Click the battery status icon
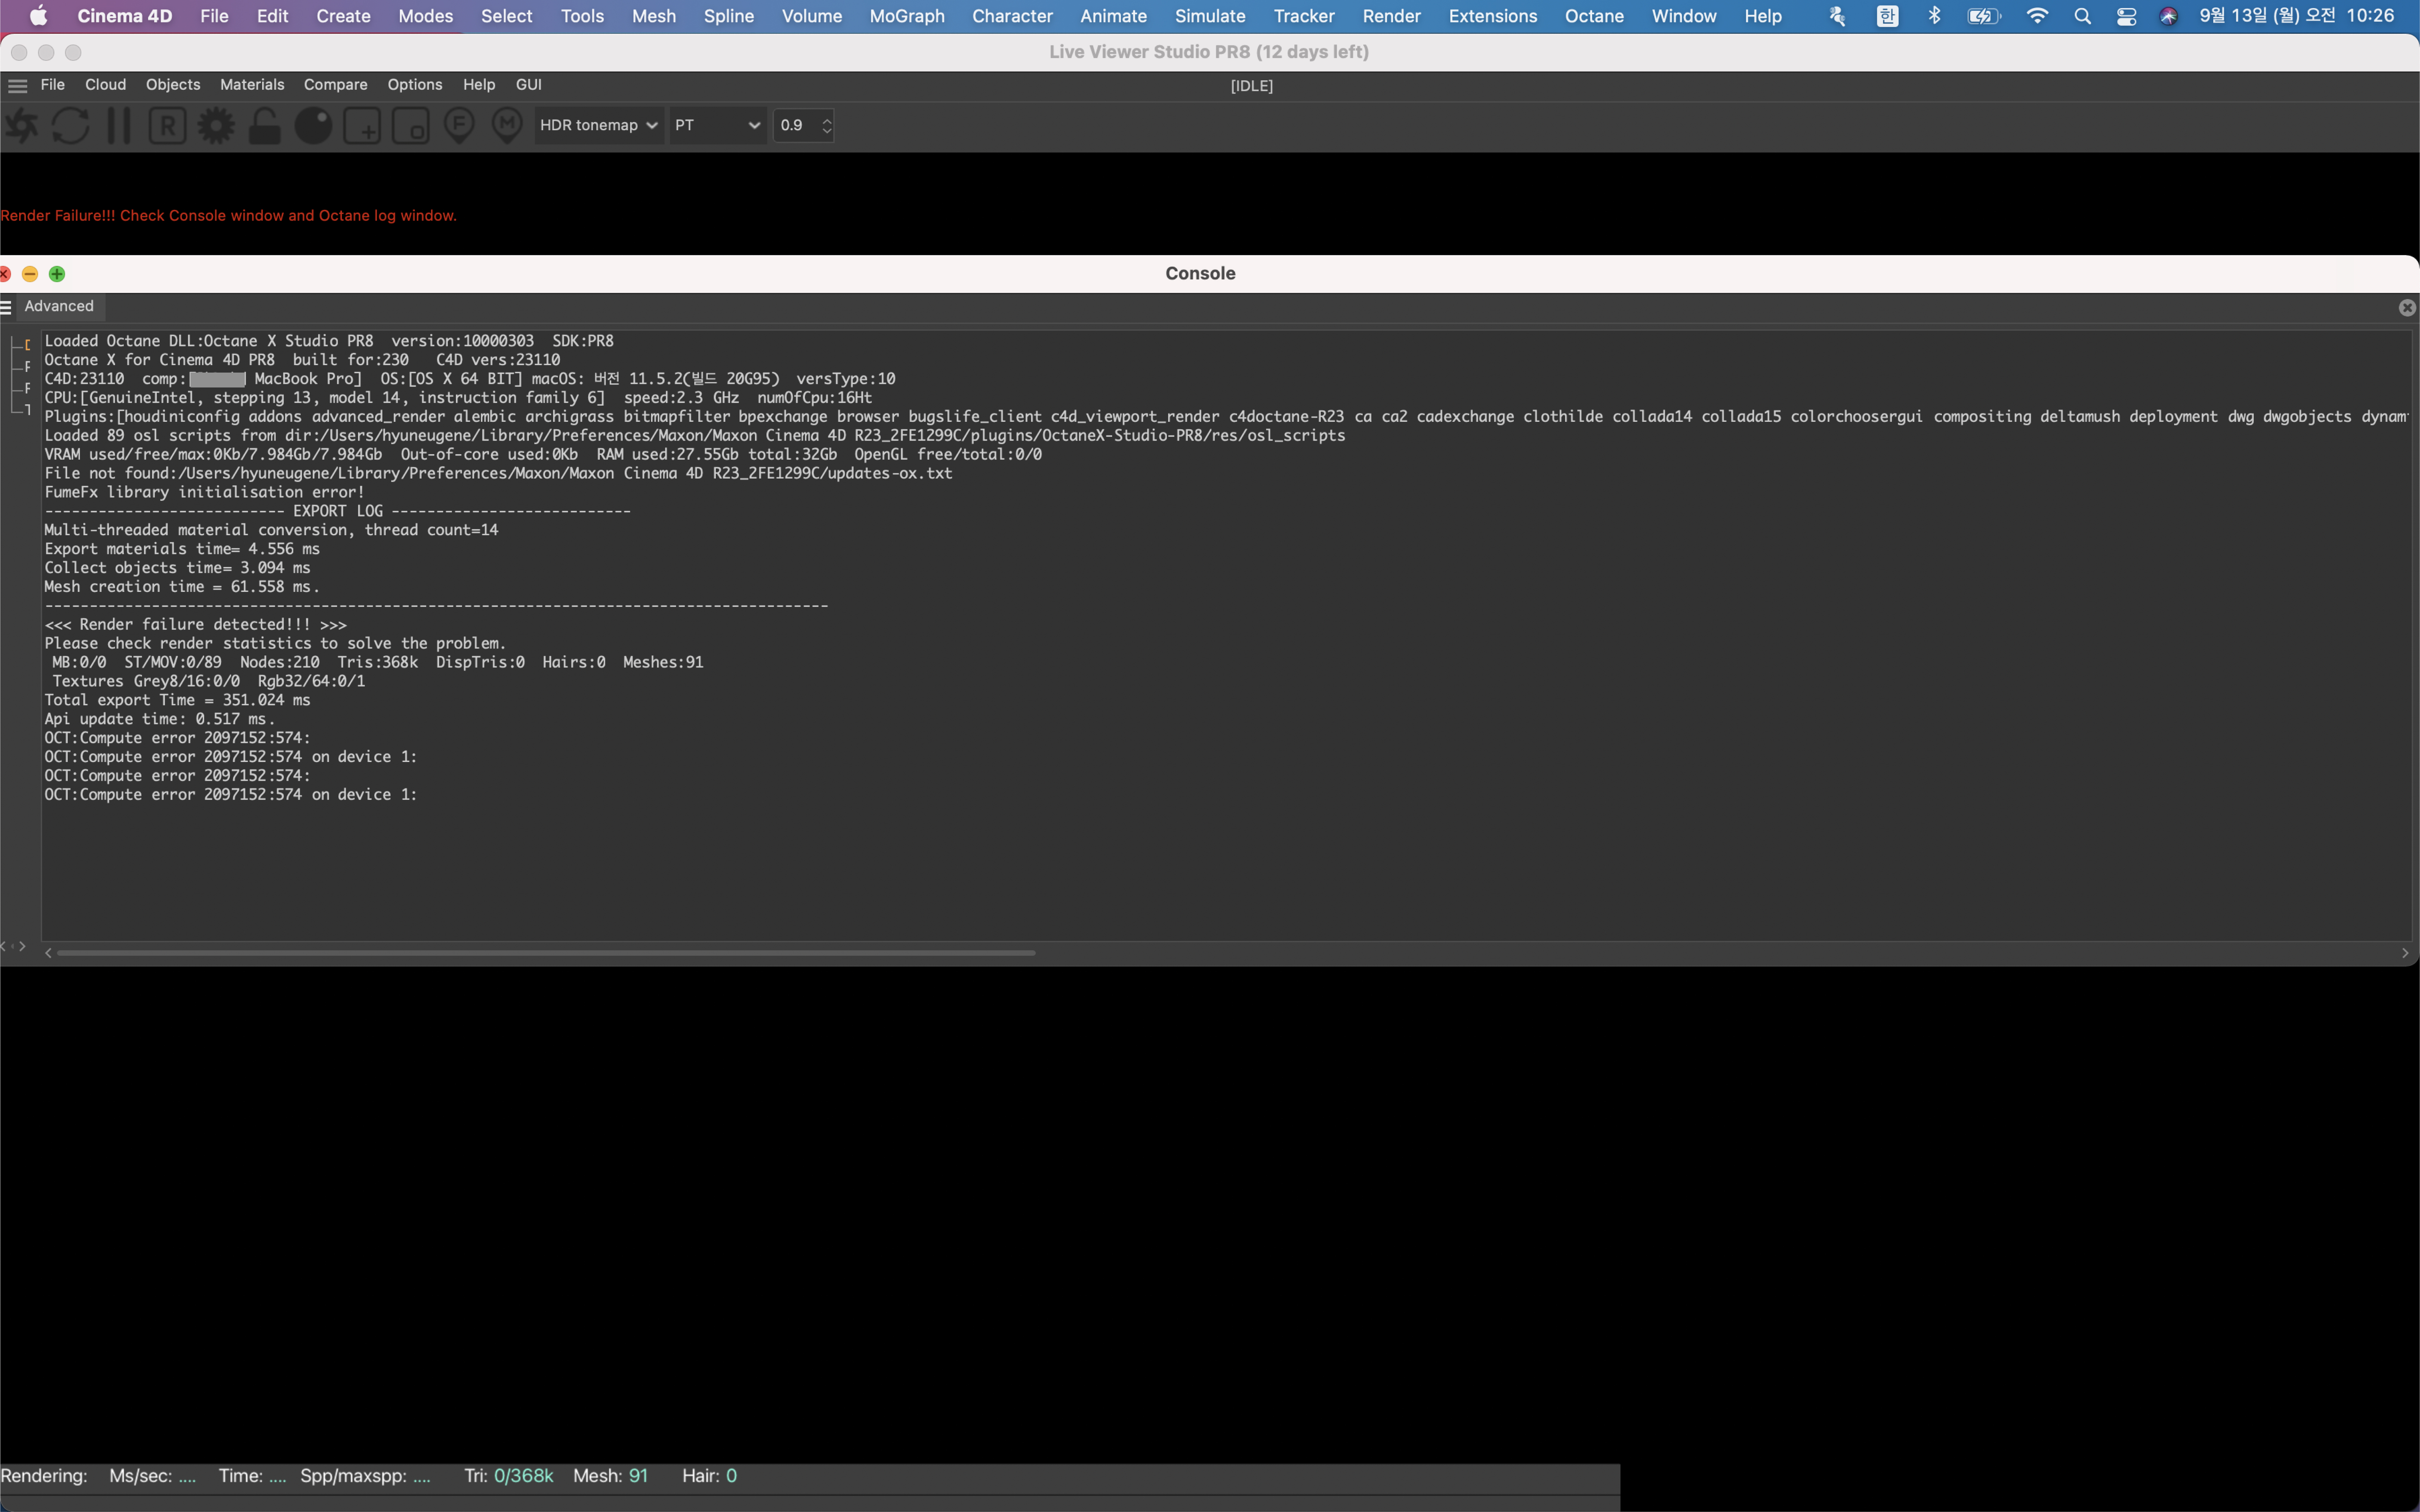 1984,16
